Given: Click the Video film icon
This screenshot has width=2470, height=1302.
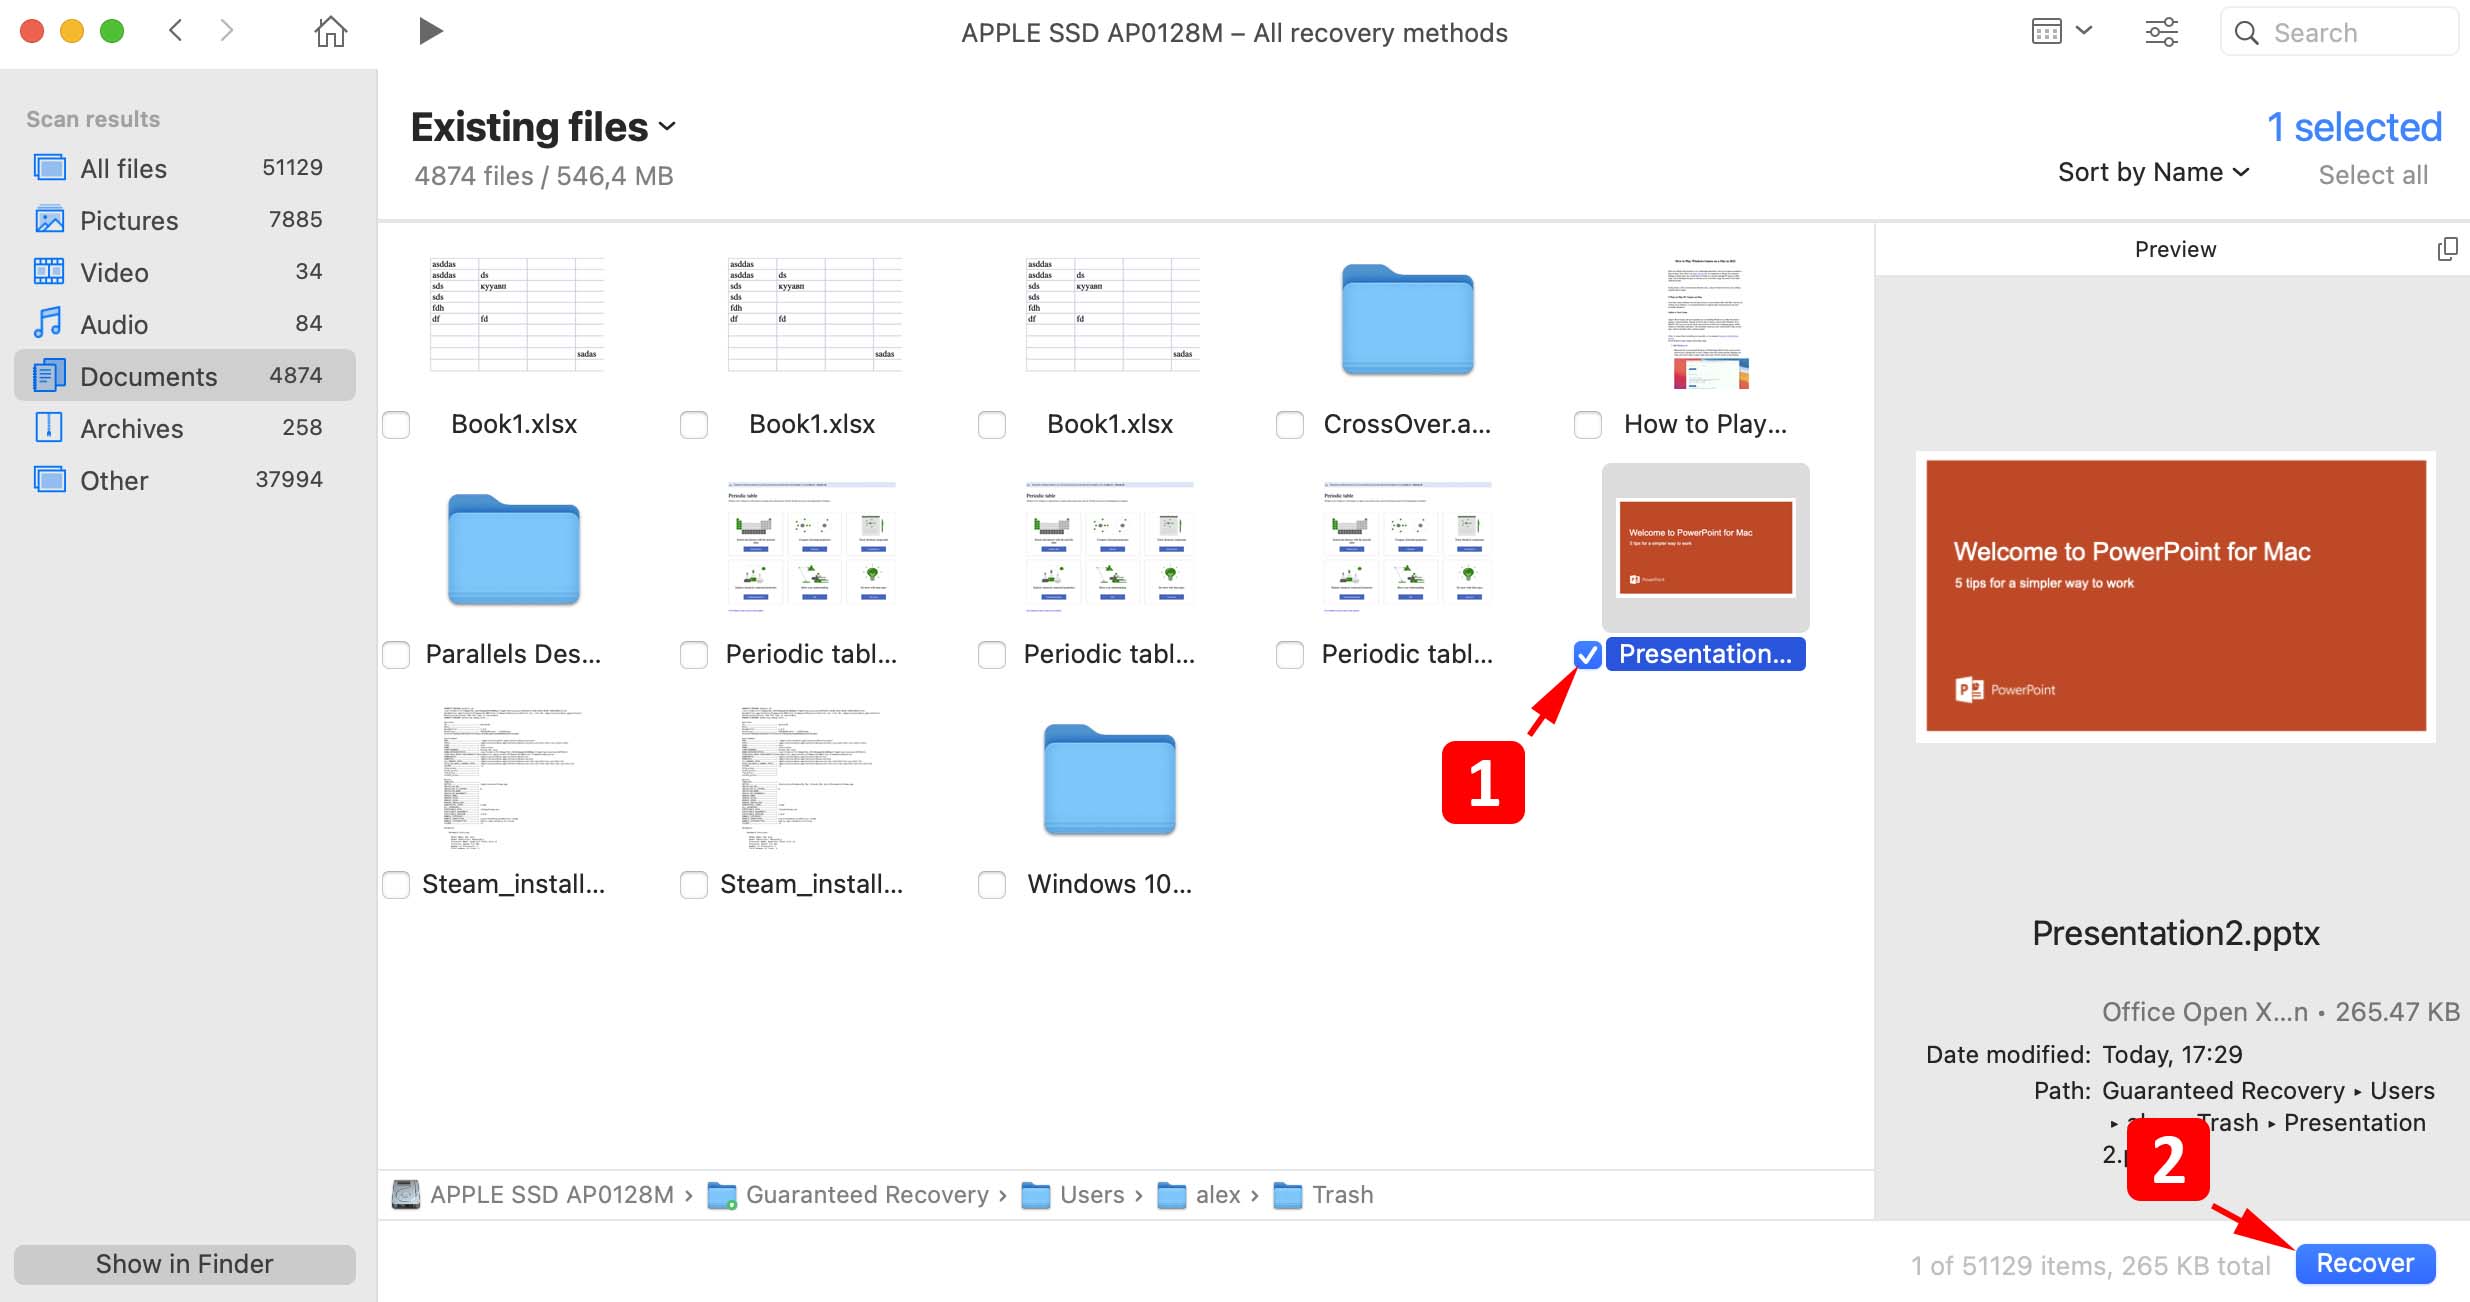Looking at the screenshot, I should click(x=49, y=272).
